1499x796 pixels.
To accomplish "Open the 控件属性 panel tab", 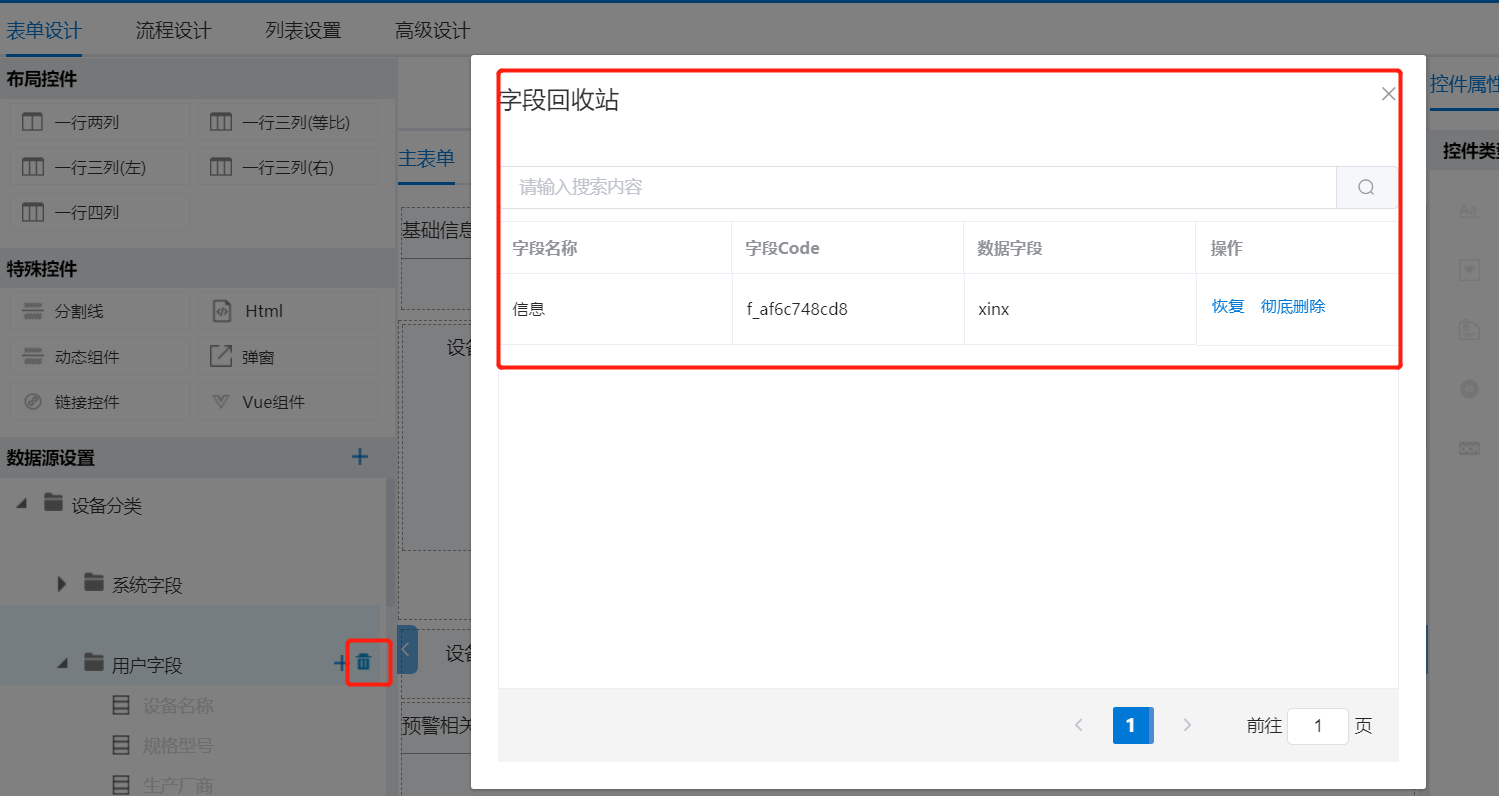I will [1464, 84].
